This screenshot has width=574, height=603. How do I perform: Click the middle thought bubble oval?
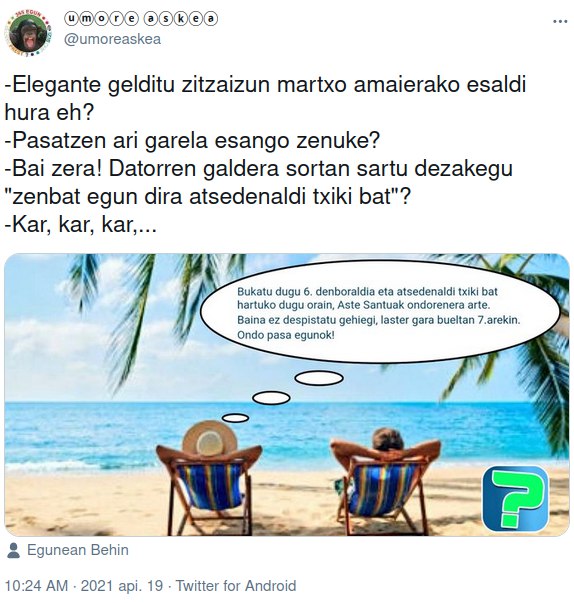271,398
